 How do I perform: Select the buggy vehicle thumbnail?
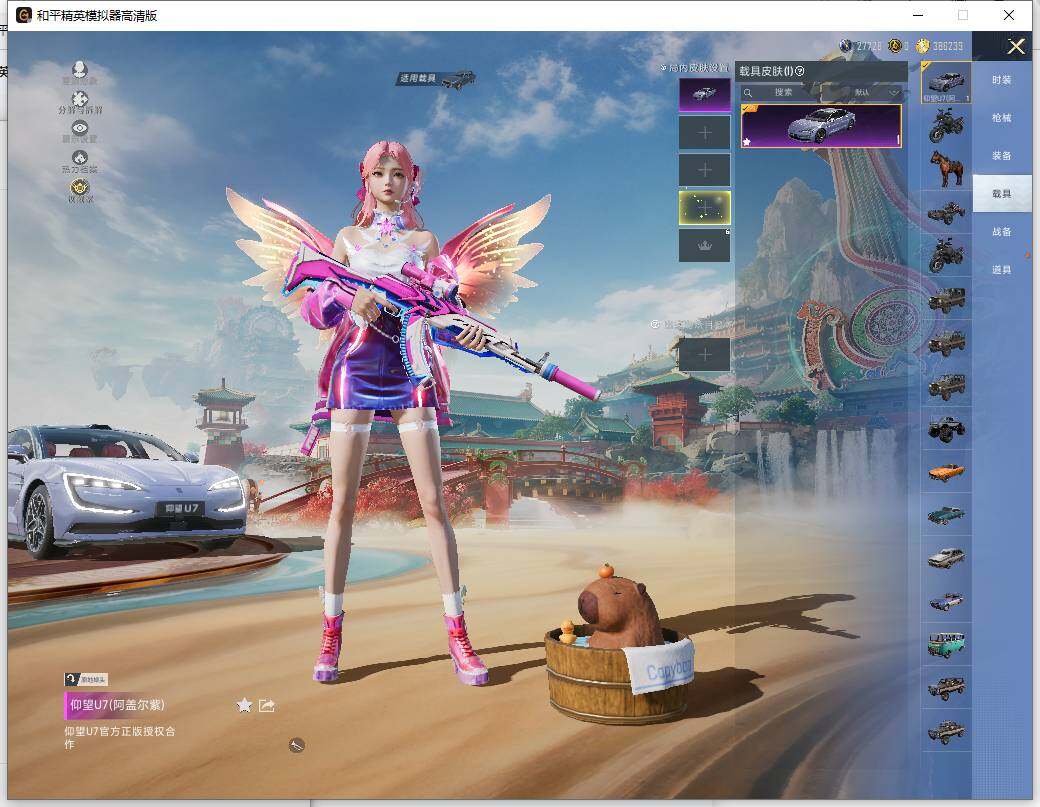946,212
